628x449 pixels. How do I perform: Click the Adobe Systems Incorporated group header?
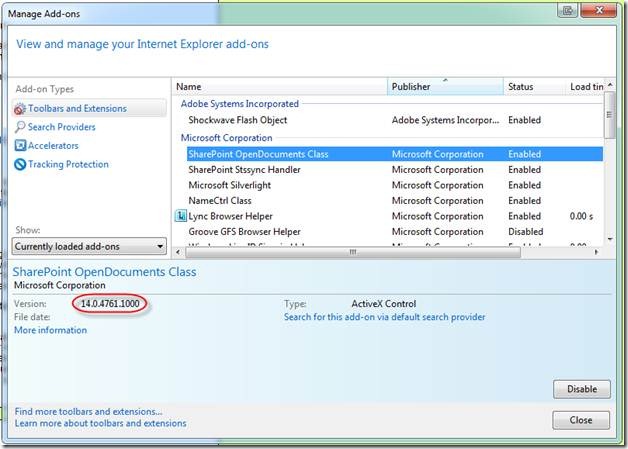click(x=240, y=104)
